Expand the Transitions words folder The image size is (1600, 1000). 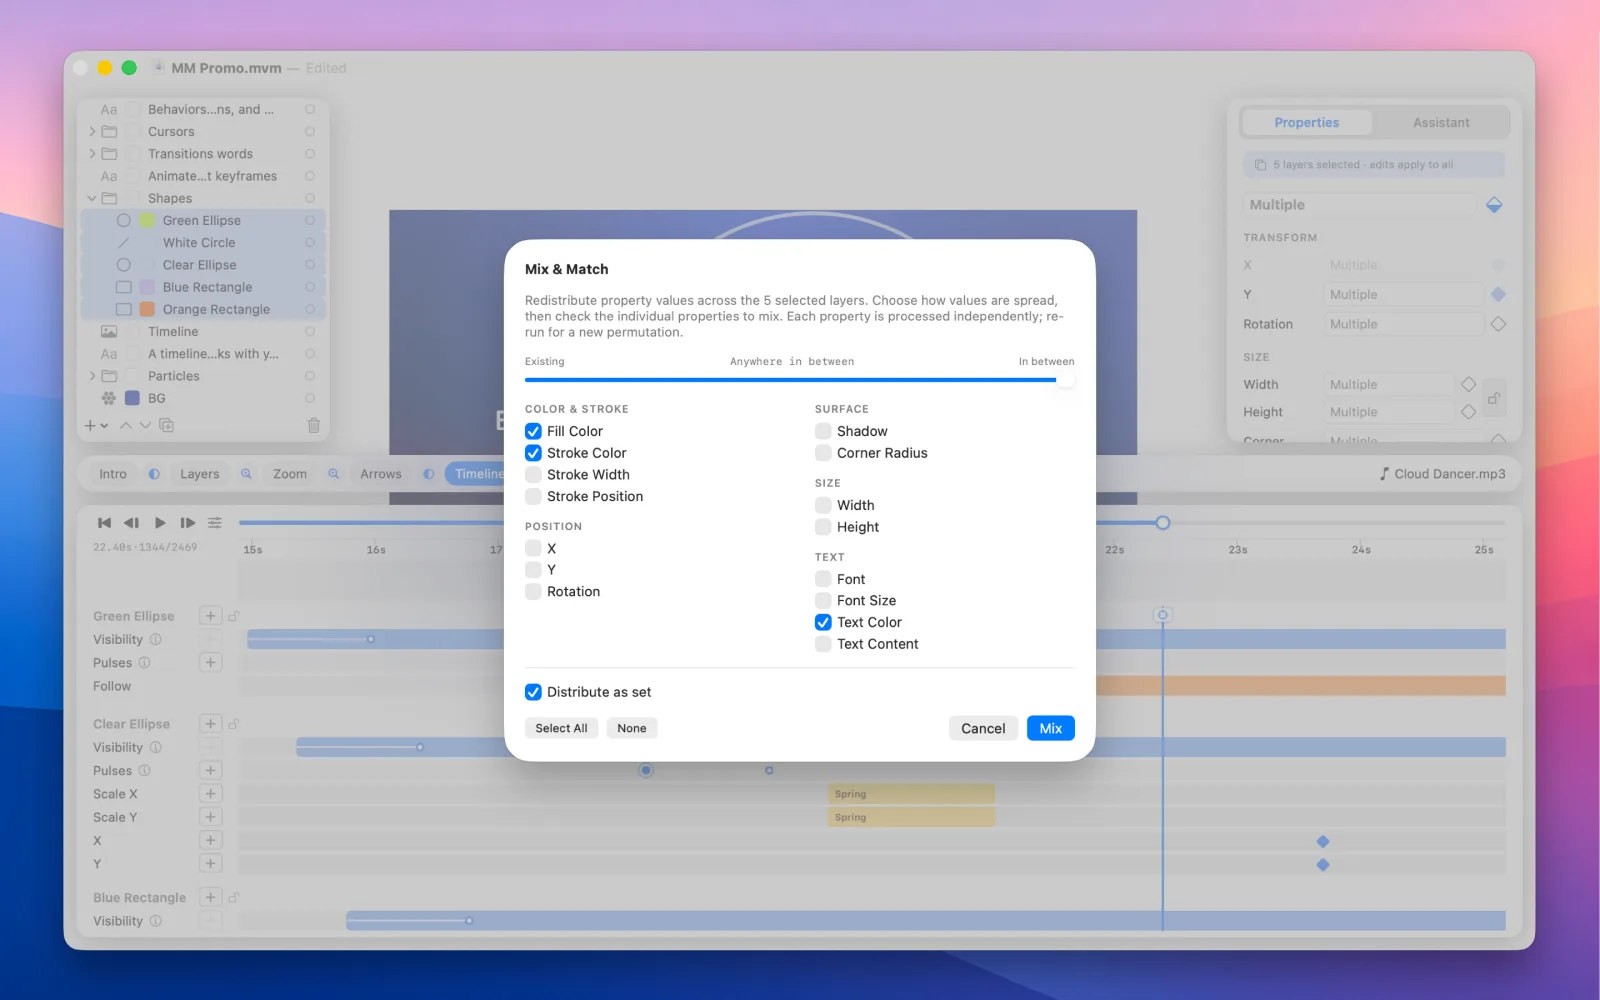[x=92, y=154]
